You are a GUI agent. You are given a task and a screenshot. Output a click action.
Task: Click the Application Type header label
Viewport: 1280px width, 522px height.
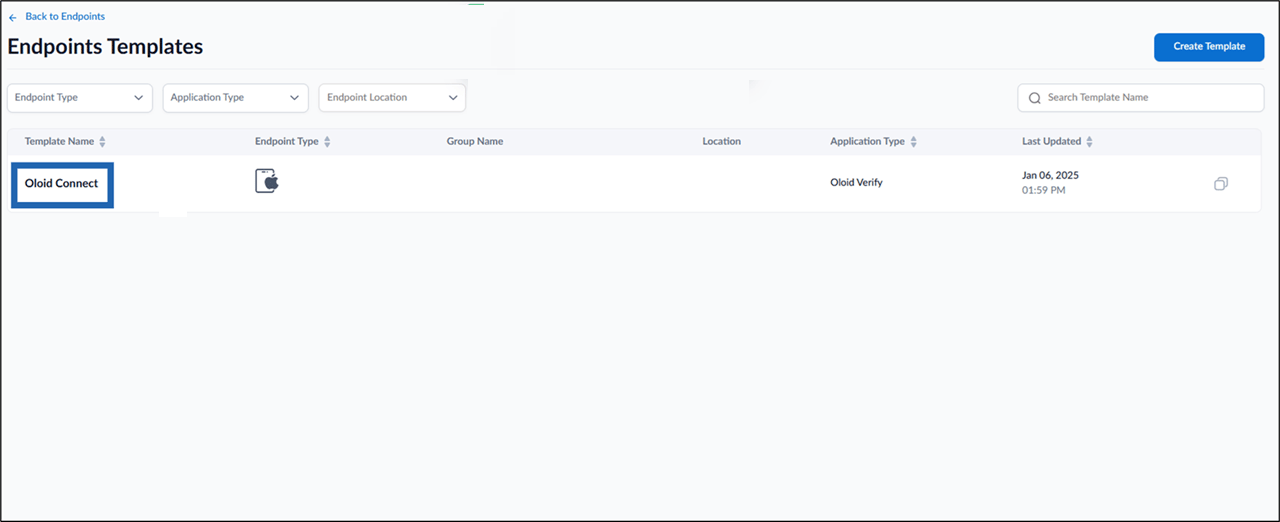tap(867, 142)
